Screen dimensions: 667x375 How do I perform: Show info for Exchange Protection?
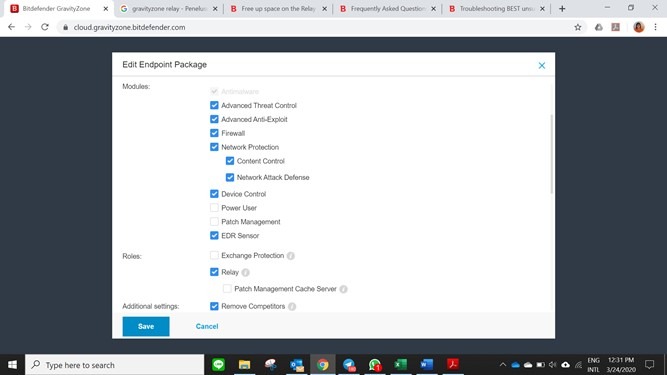[x=291, y=256]
